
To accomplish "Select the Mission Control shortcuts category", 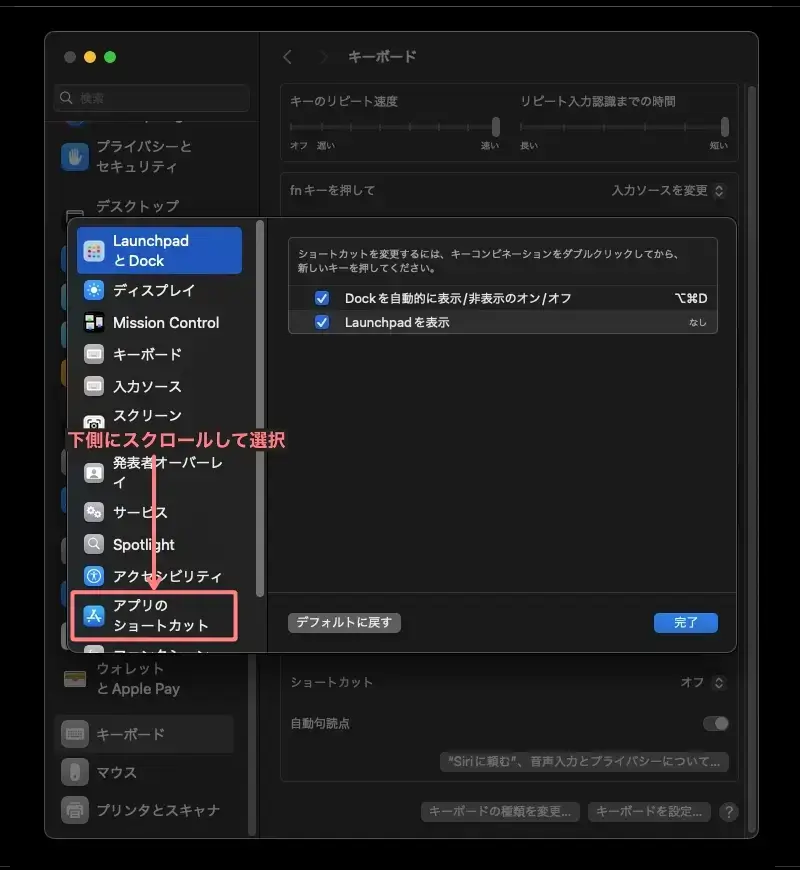I will tap(166, 322).
